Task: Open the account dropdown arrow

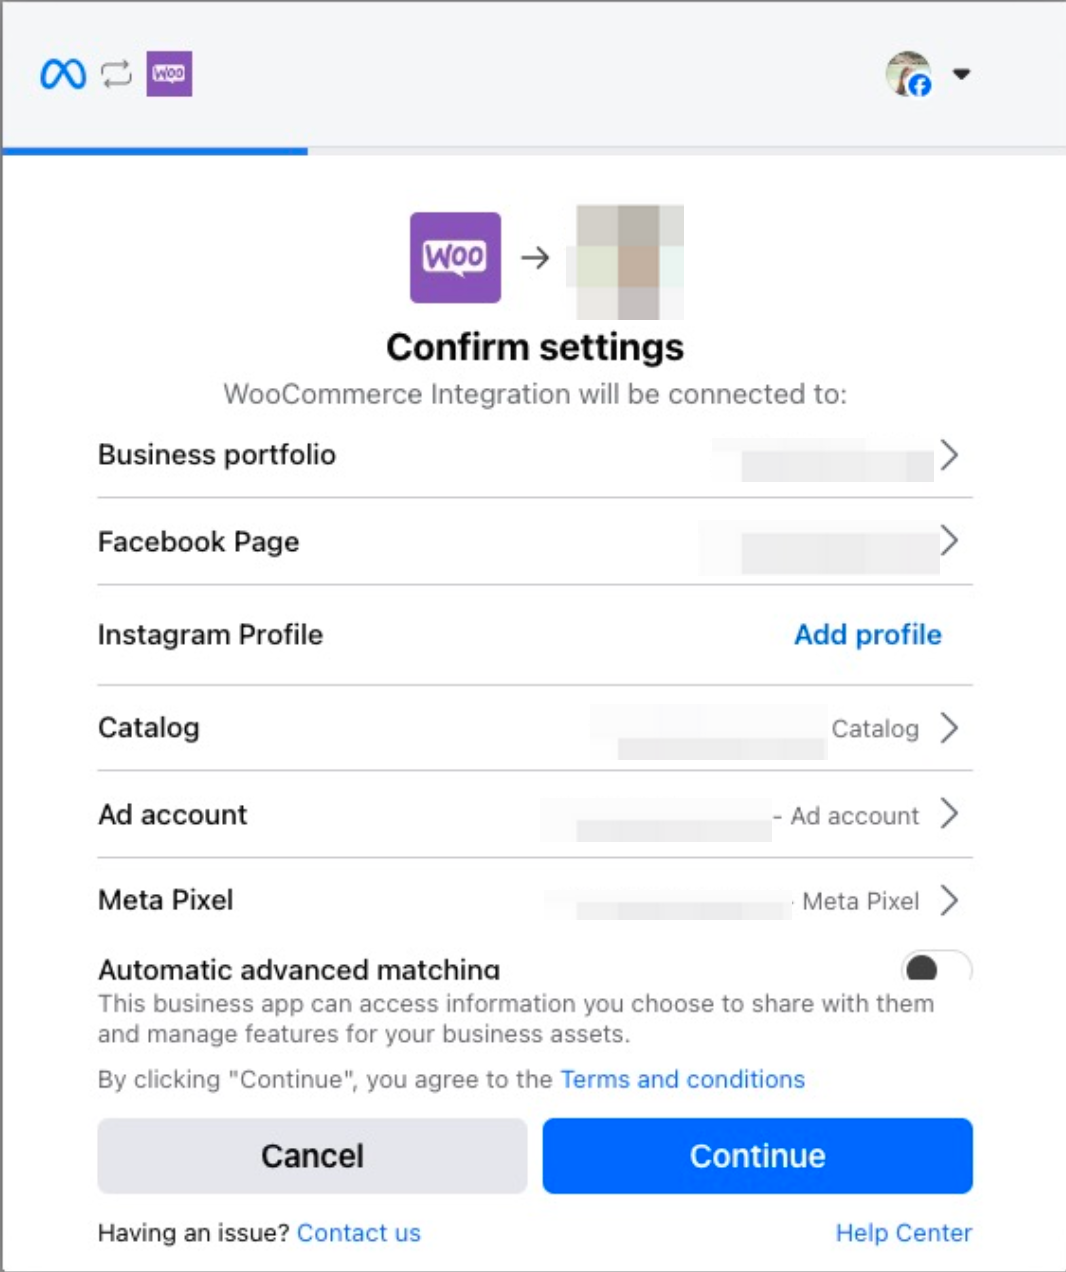Action: tap(962, 74)
